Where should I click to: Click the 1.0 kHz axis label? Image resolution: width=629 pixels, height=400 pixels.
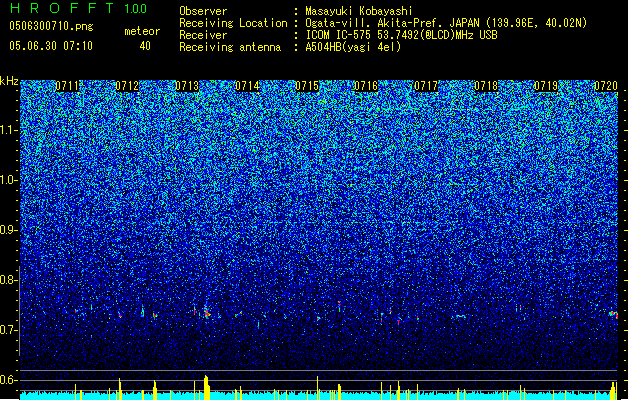tap(8, 180)
